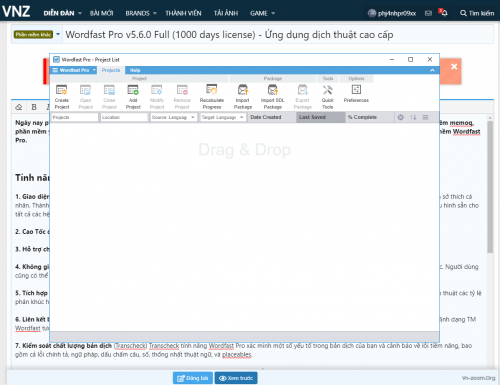Open the user profile phj4nhpr09xx

pos(392,13)
